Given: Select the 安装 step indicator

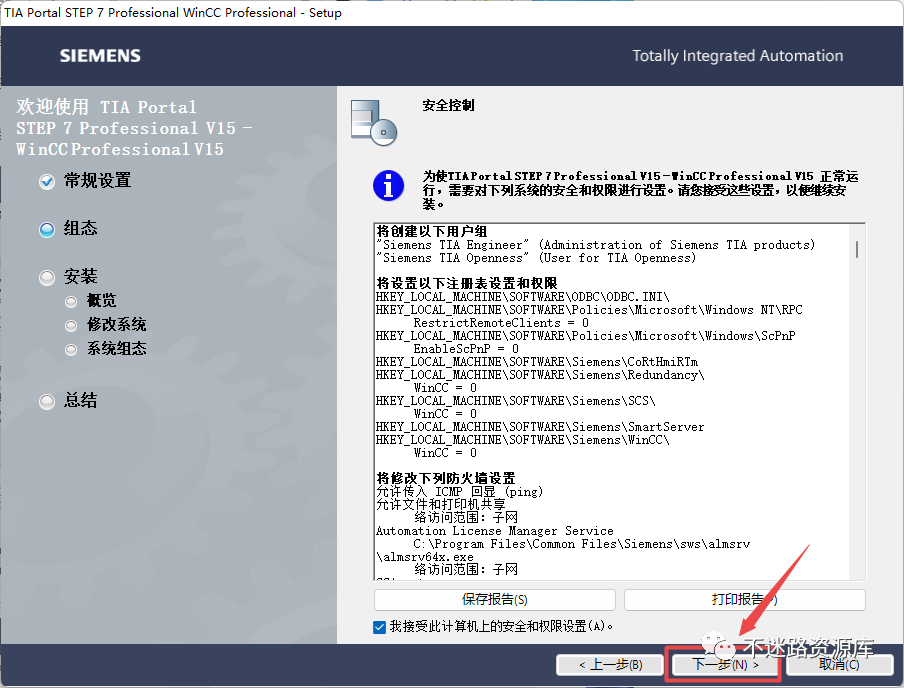Looking at the screenshot, I should (47, 277).
